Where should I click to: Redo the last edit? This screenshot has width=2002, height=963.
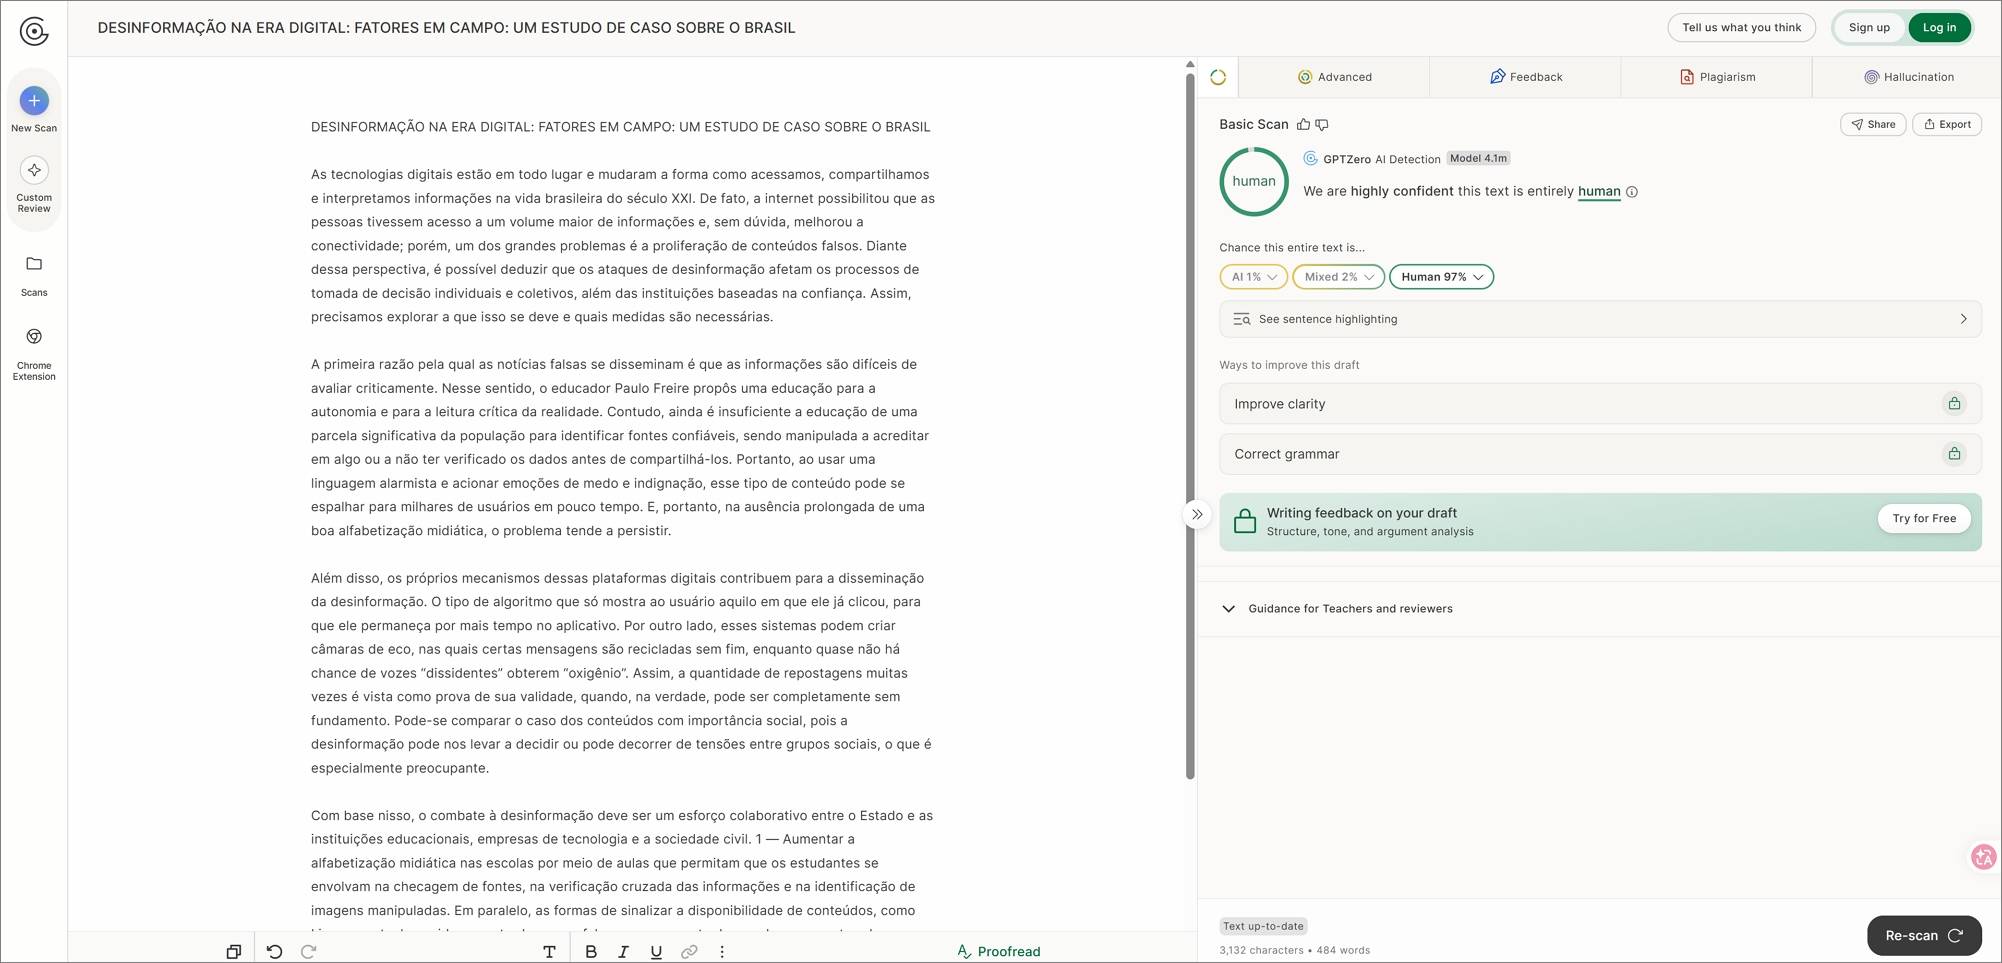point(309,952)
